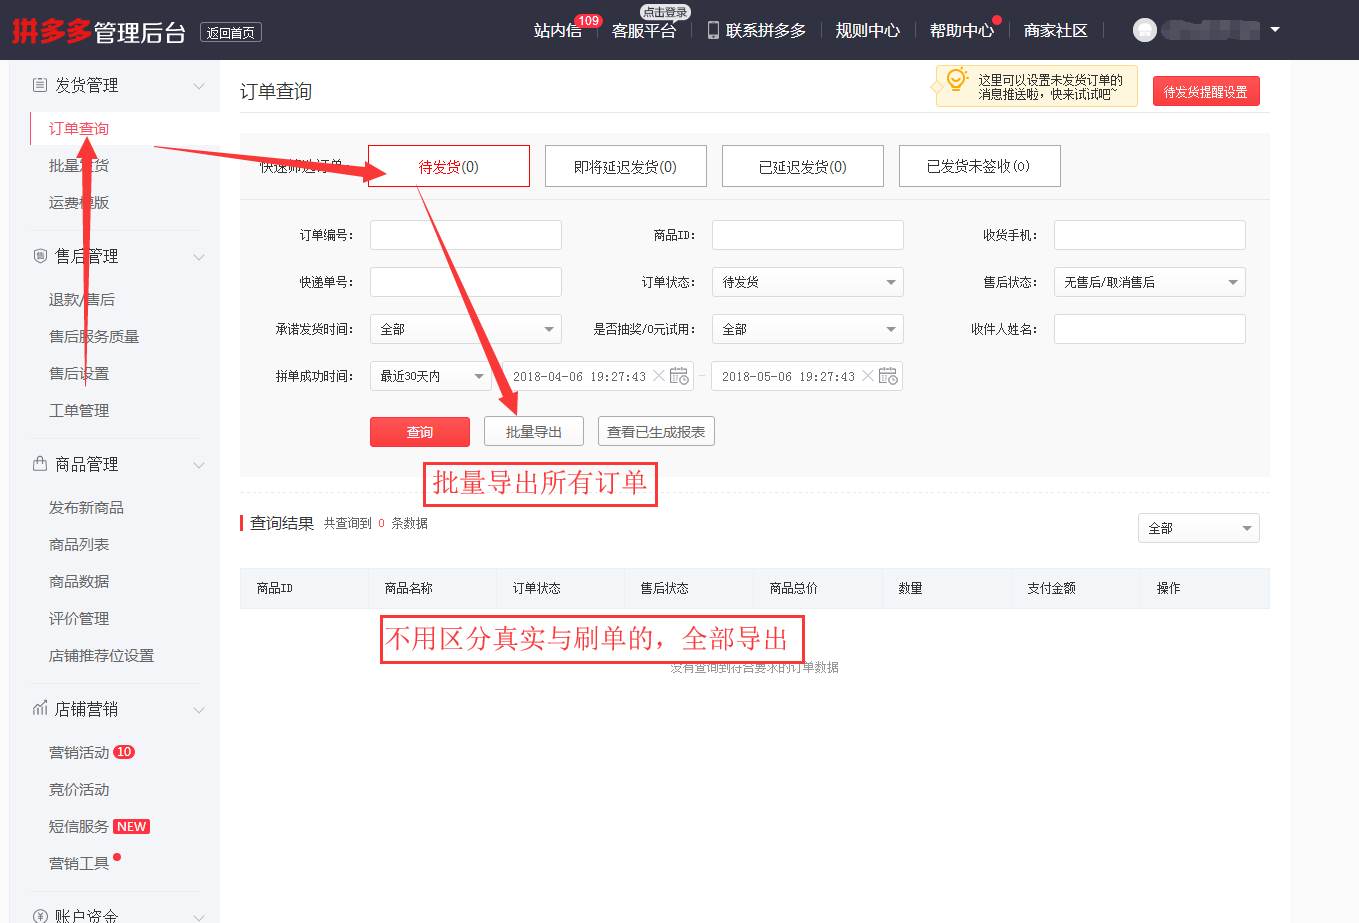
Task: Open 退款/售后 in the sidebar
Action: click(x=82, y=300)
